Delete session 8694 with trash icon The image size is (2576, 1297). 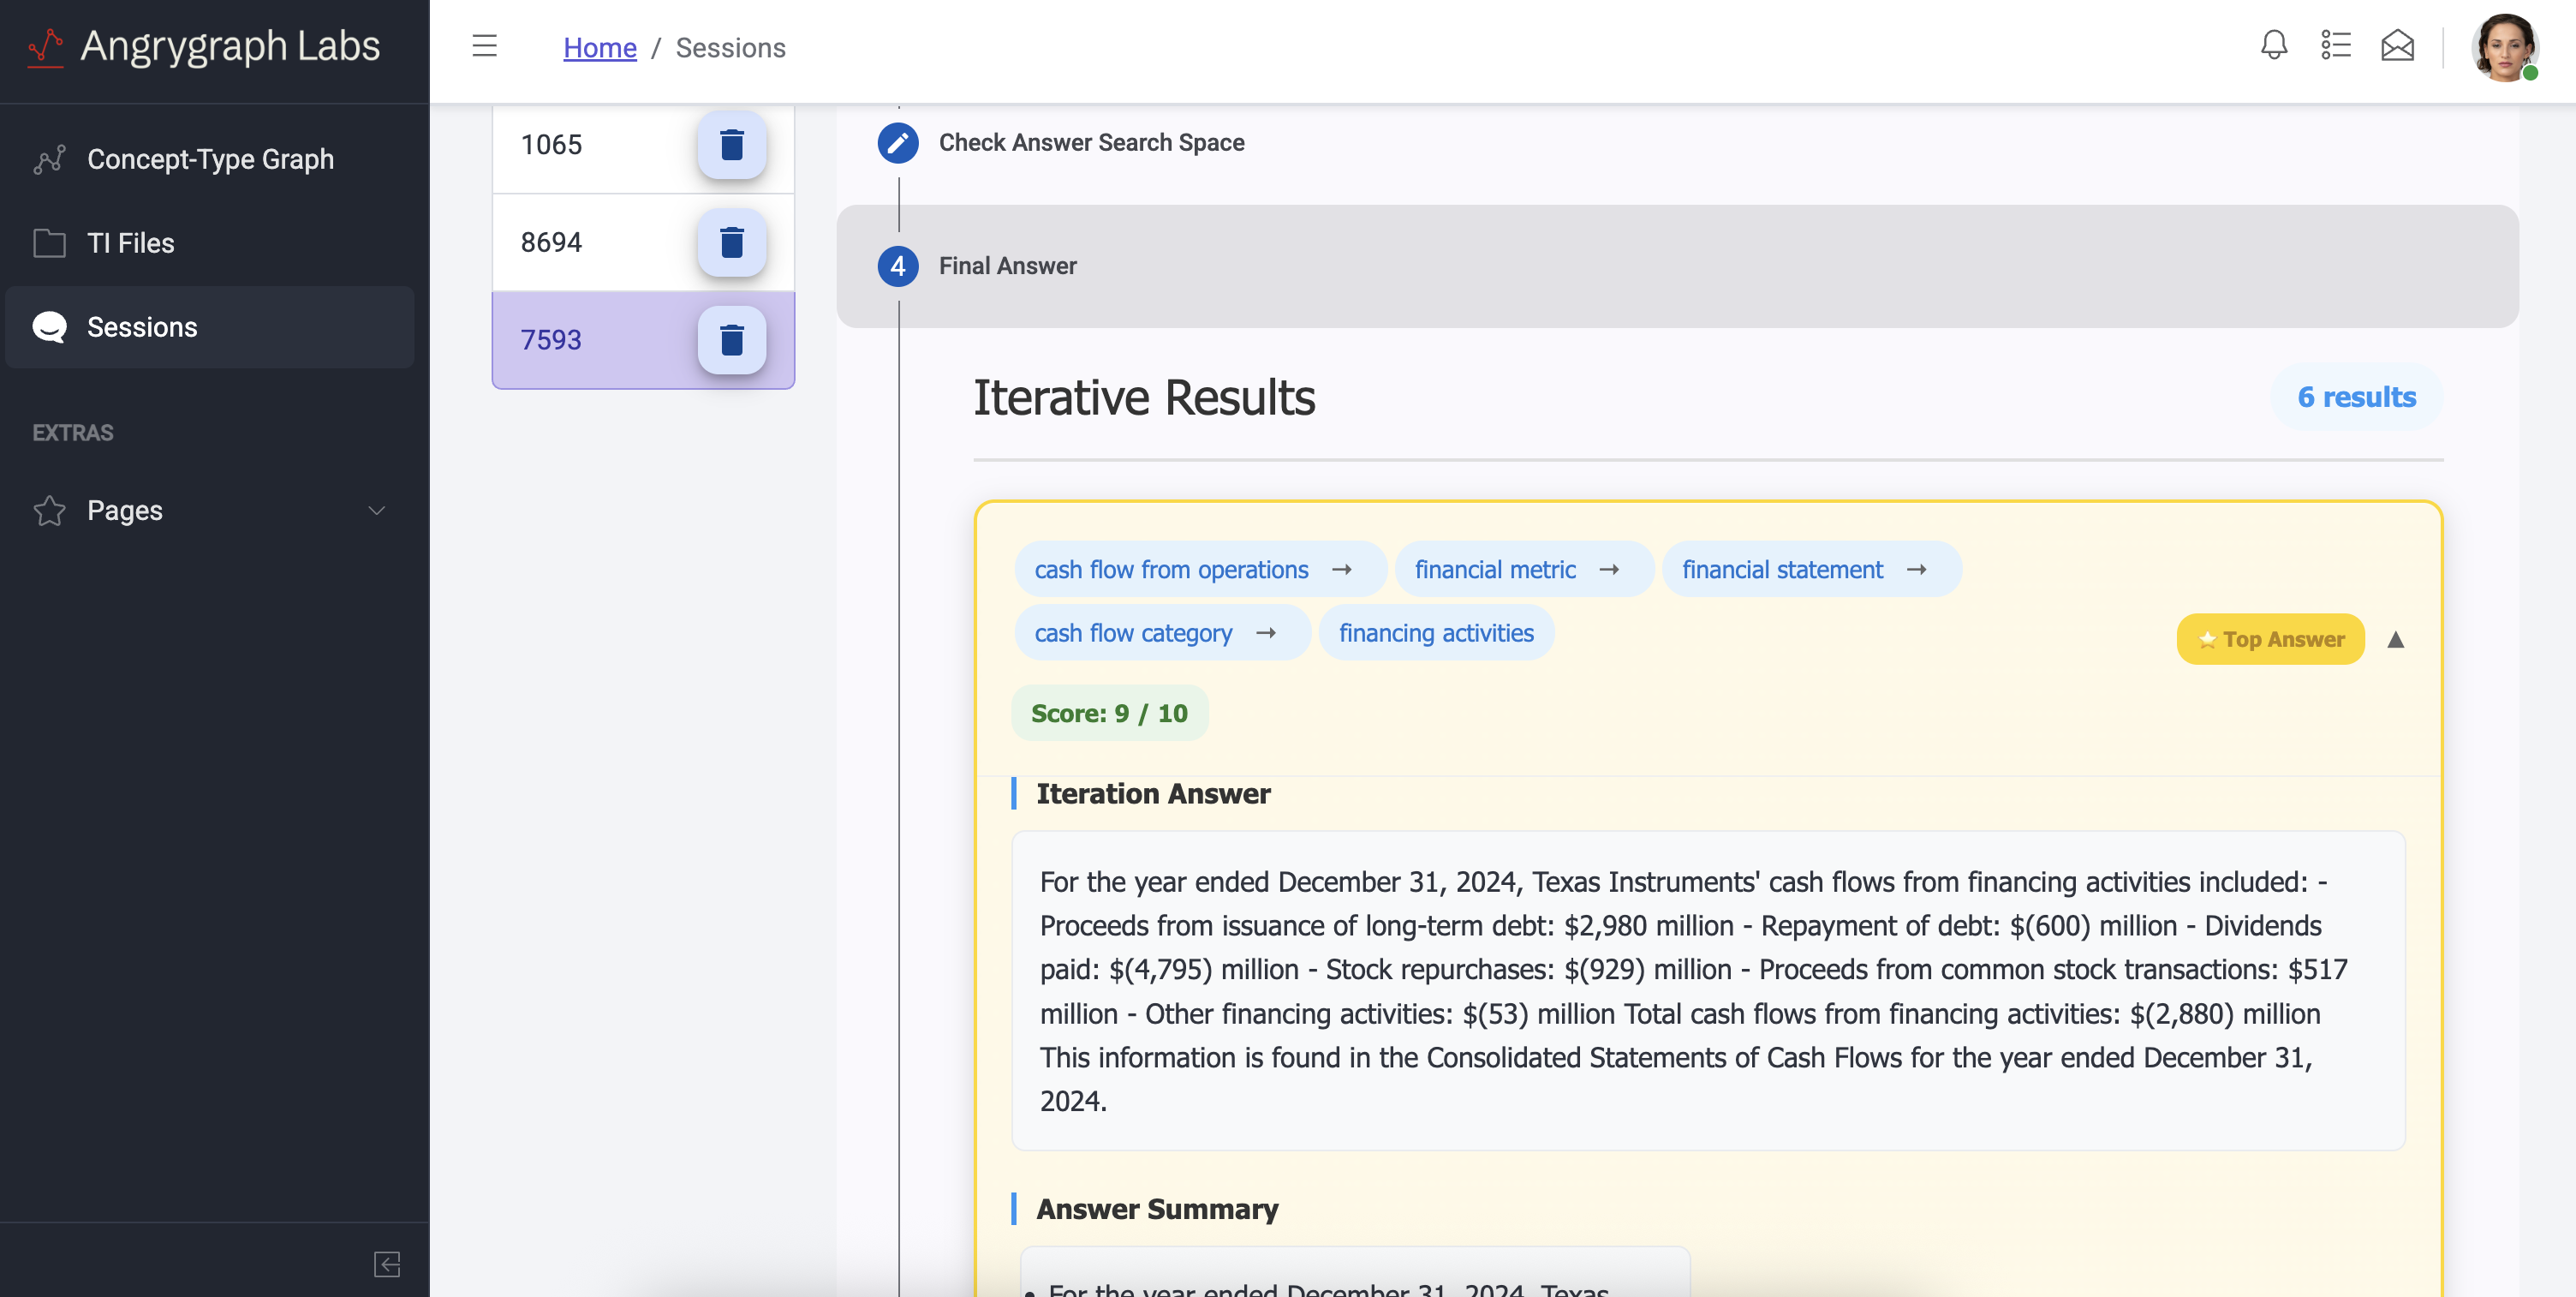[732, 243]
